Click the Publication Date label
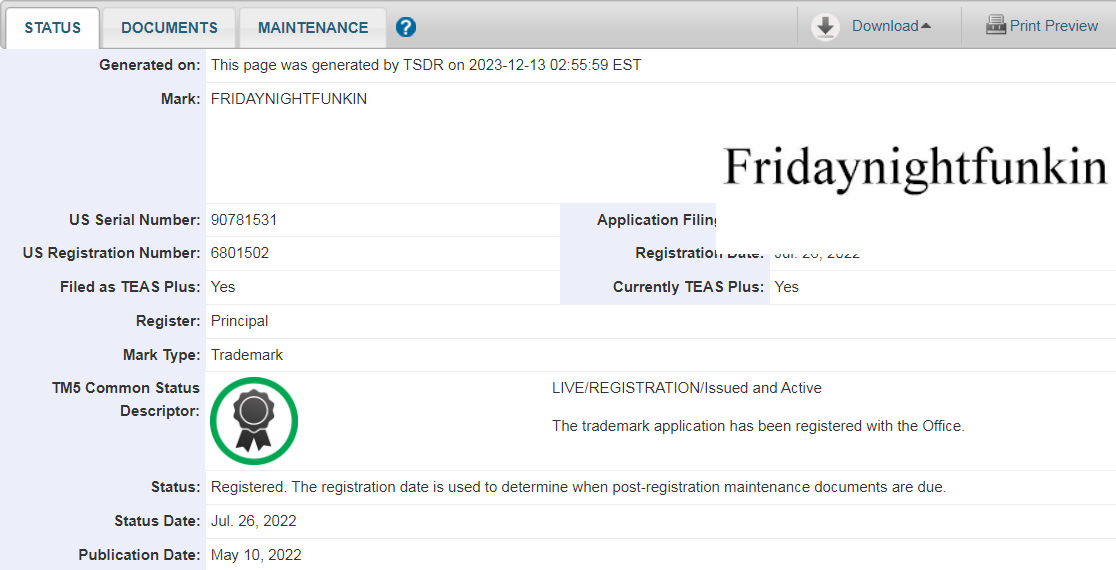1116x570 pixels. click(x=140, y=555)
